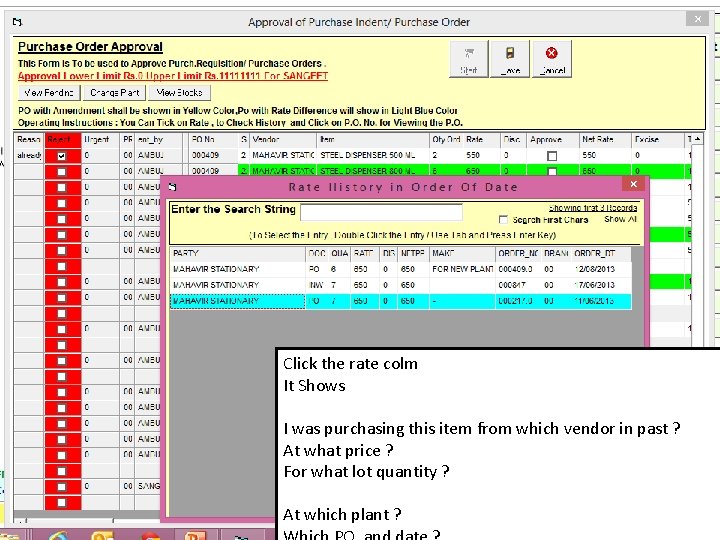Click the approval grid's scroll-up arrow
The height and width of the screenshot is (540, 720).
[x=698, y=139]
